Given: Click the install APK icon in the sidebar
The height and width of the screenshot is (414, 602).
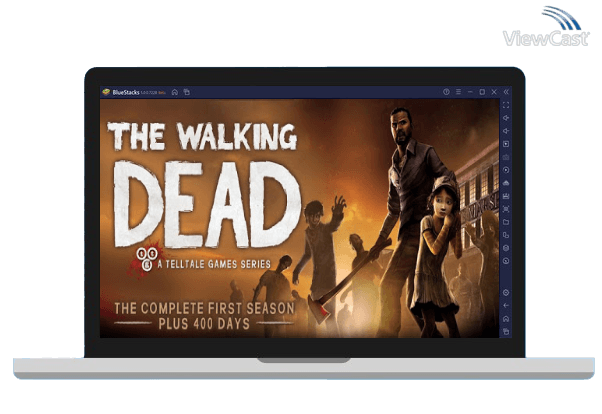Looking at the screenshot, I should (506, 183).
